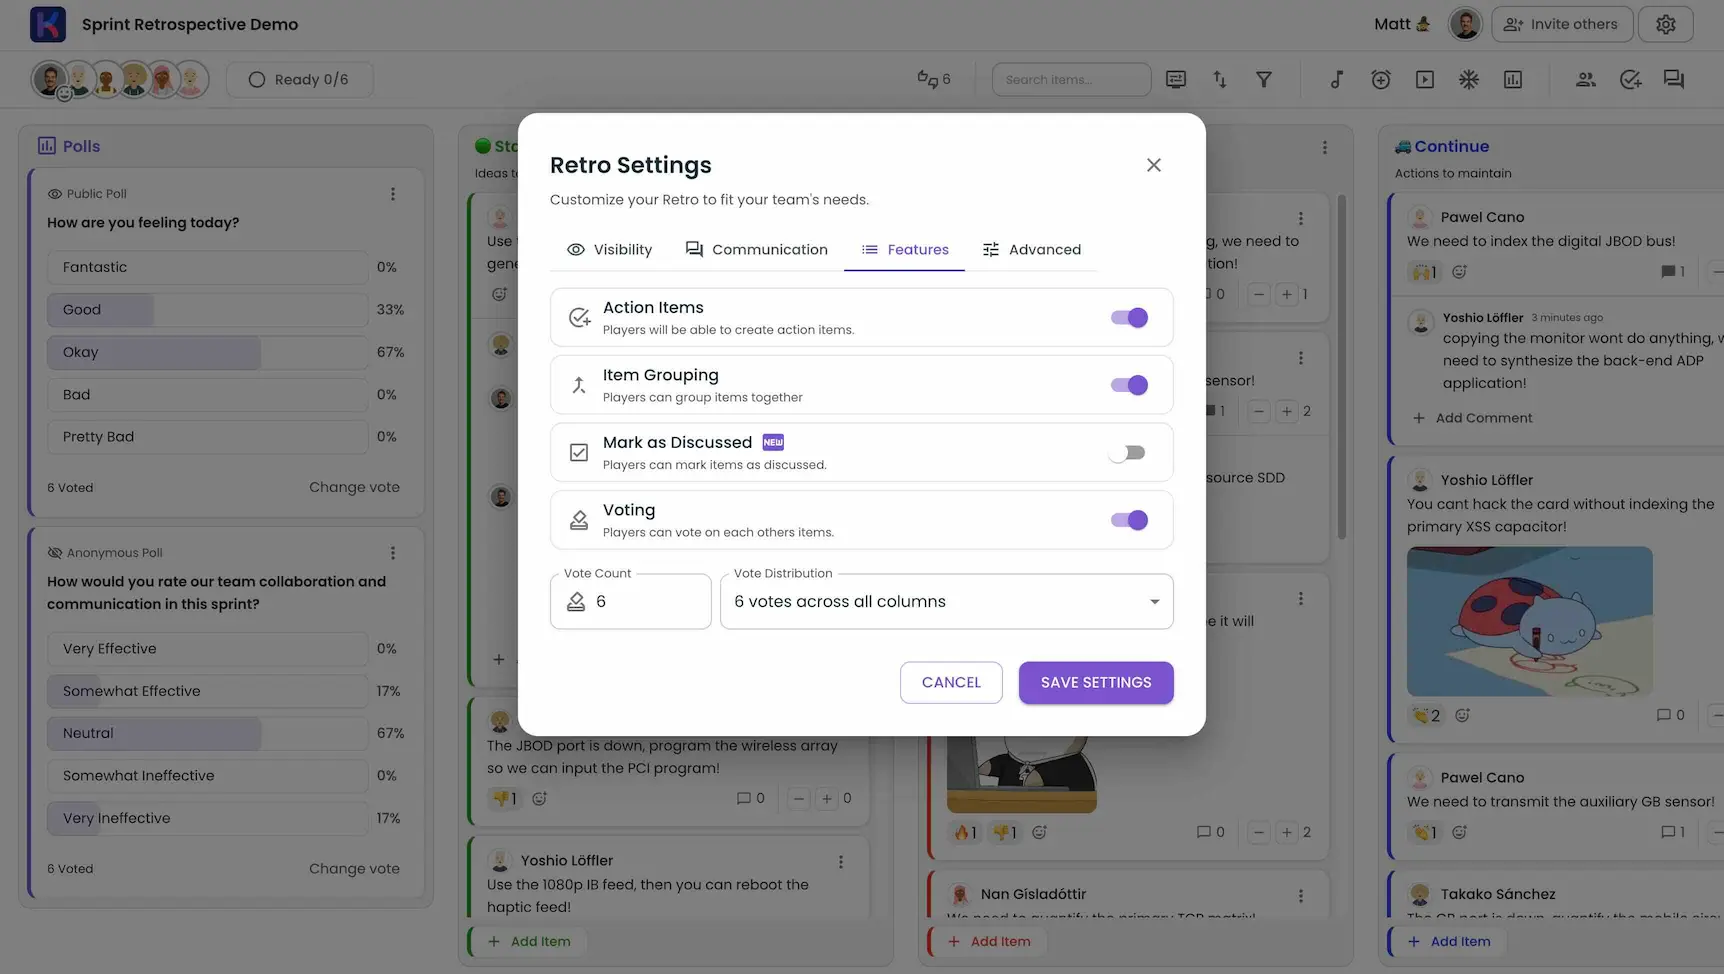This screenshot has height=974, width=1724.
Task: Select the Fantastic poll option
Action: 207,267
